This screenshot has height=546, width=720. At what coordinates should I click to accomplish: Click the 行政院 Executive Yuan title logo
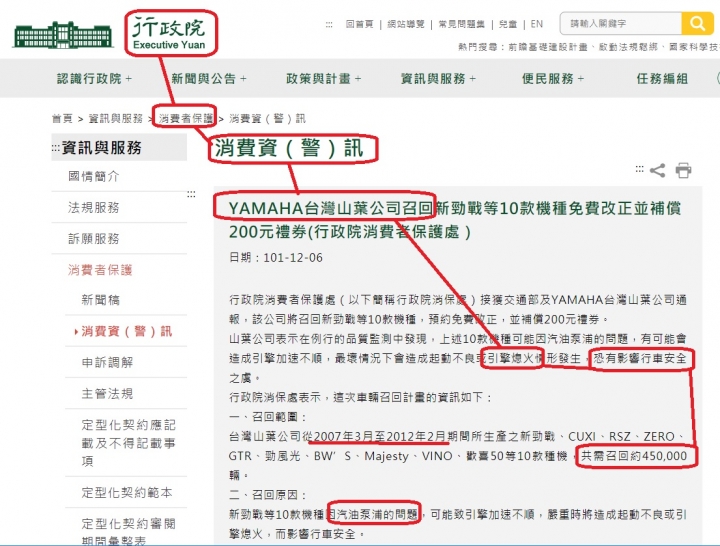click(169, 34)
